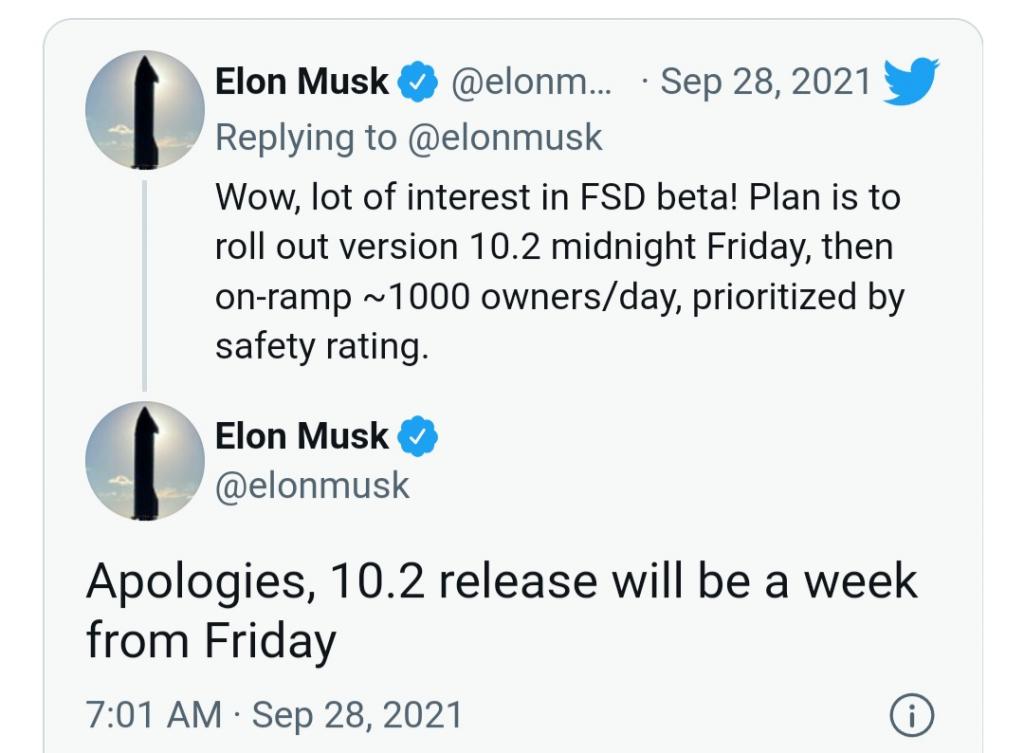Screen dimensions: 1024x753
Task: Click the FSD beta tweet text
Action: [x=560, y=271]
